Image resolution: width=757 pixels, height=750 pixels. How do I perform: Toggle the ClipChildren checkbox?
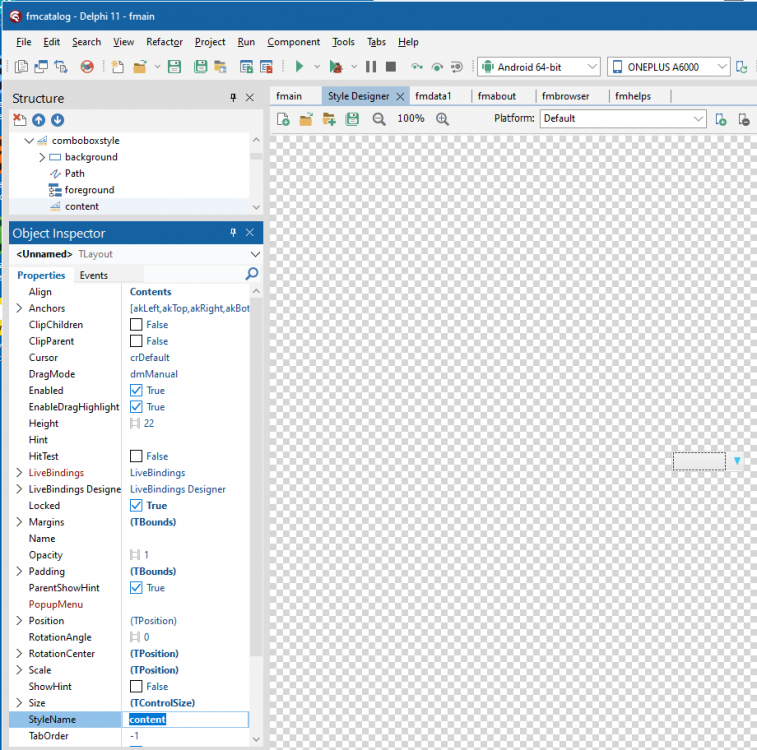coord(136,325)
